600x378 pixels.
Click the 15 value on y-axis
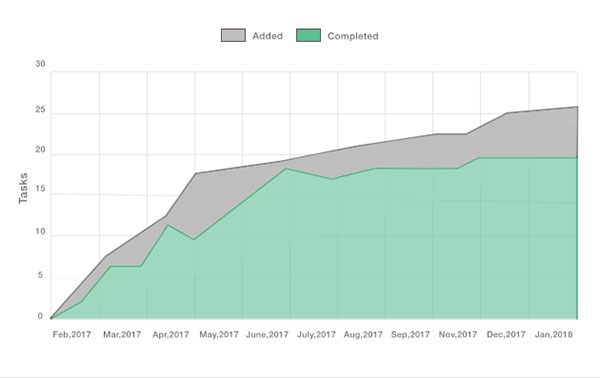click(40, 188)
